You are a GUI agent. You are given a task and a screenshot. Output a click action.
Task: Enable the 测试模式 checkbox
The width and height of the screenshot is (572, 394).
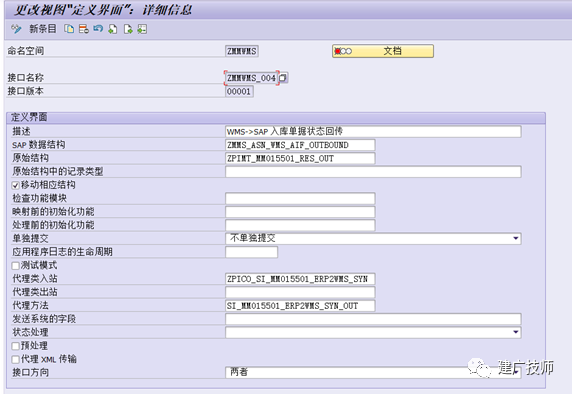tap(15, 266)
